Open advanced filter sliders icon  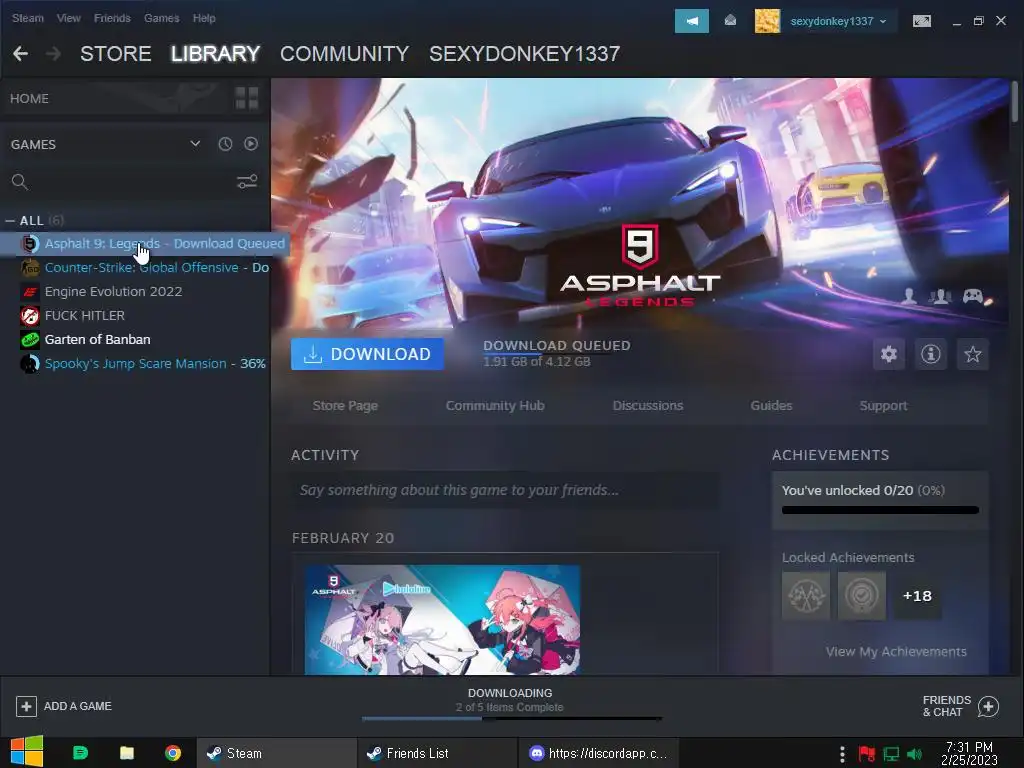click(247, 182)
